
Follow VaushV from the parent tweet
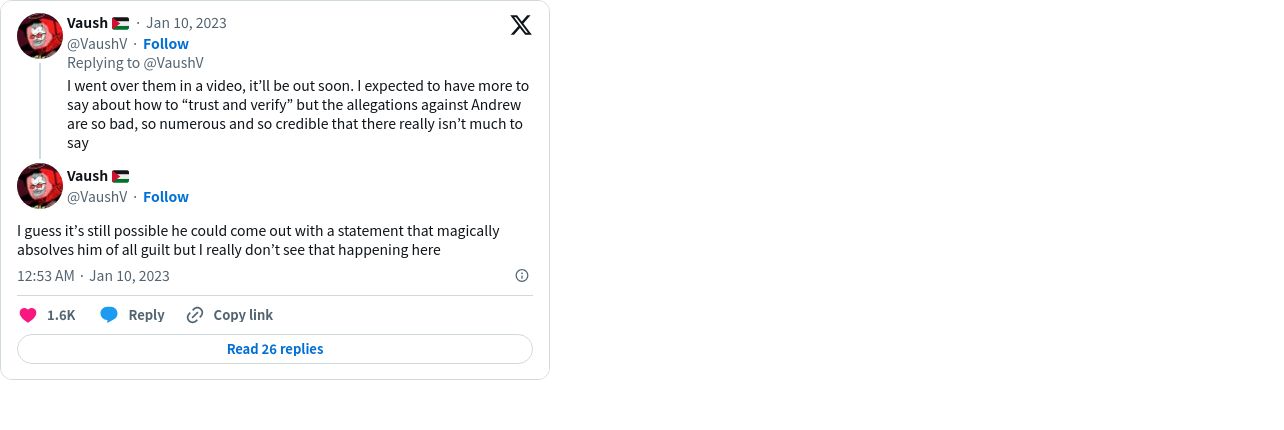tap(166, 44)
